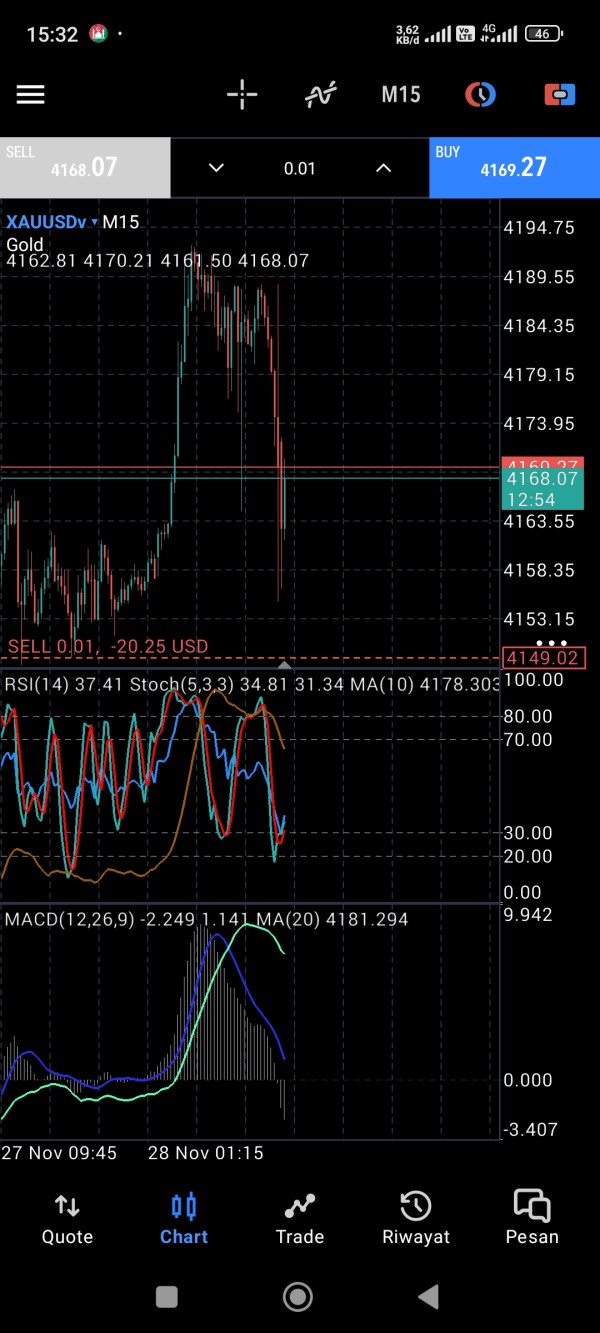Expand the indicator panel divider arrow
The width and height of the screenshot is (600, 1333).
pyautogui.click(x=285, y=665)
